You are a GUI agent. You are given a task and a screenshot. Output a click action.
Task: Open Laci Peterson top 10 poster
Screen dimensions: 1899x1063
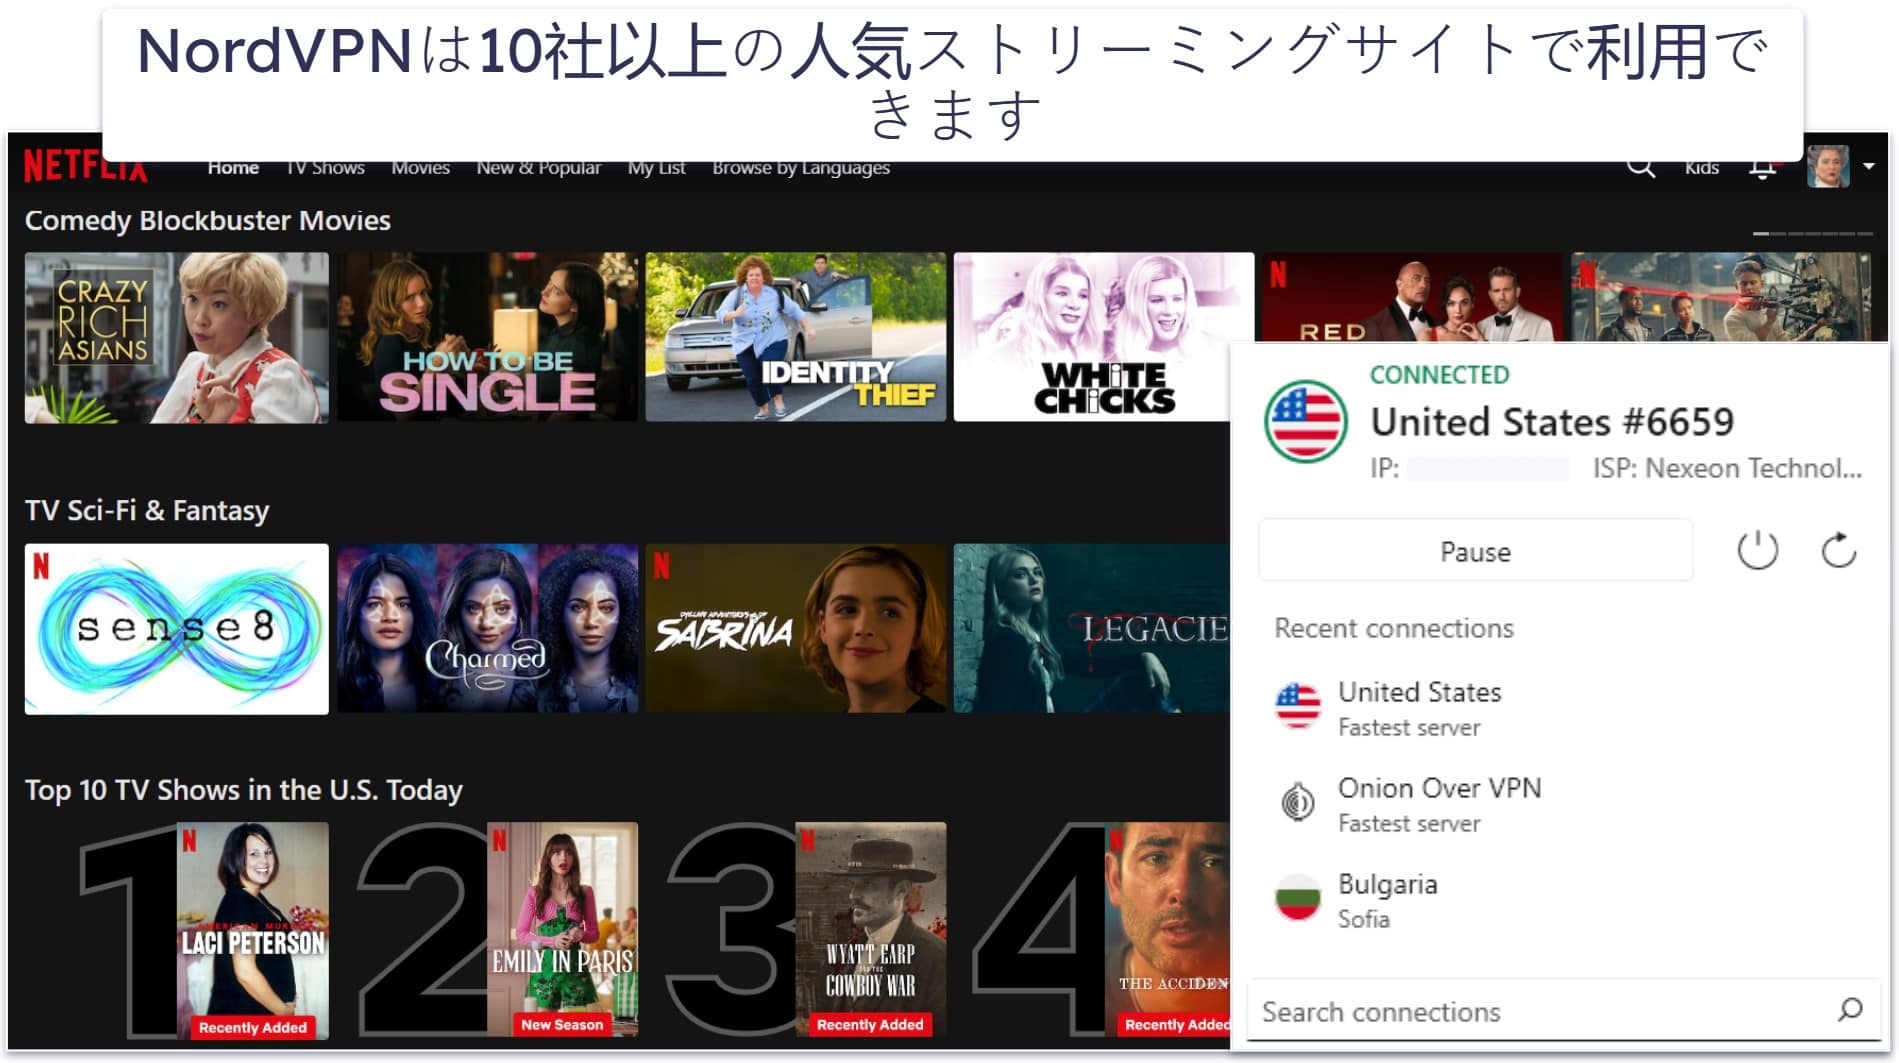(252, 930)
